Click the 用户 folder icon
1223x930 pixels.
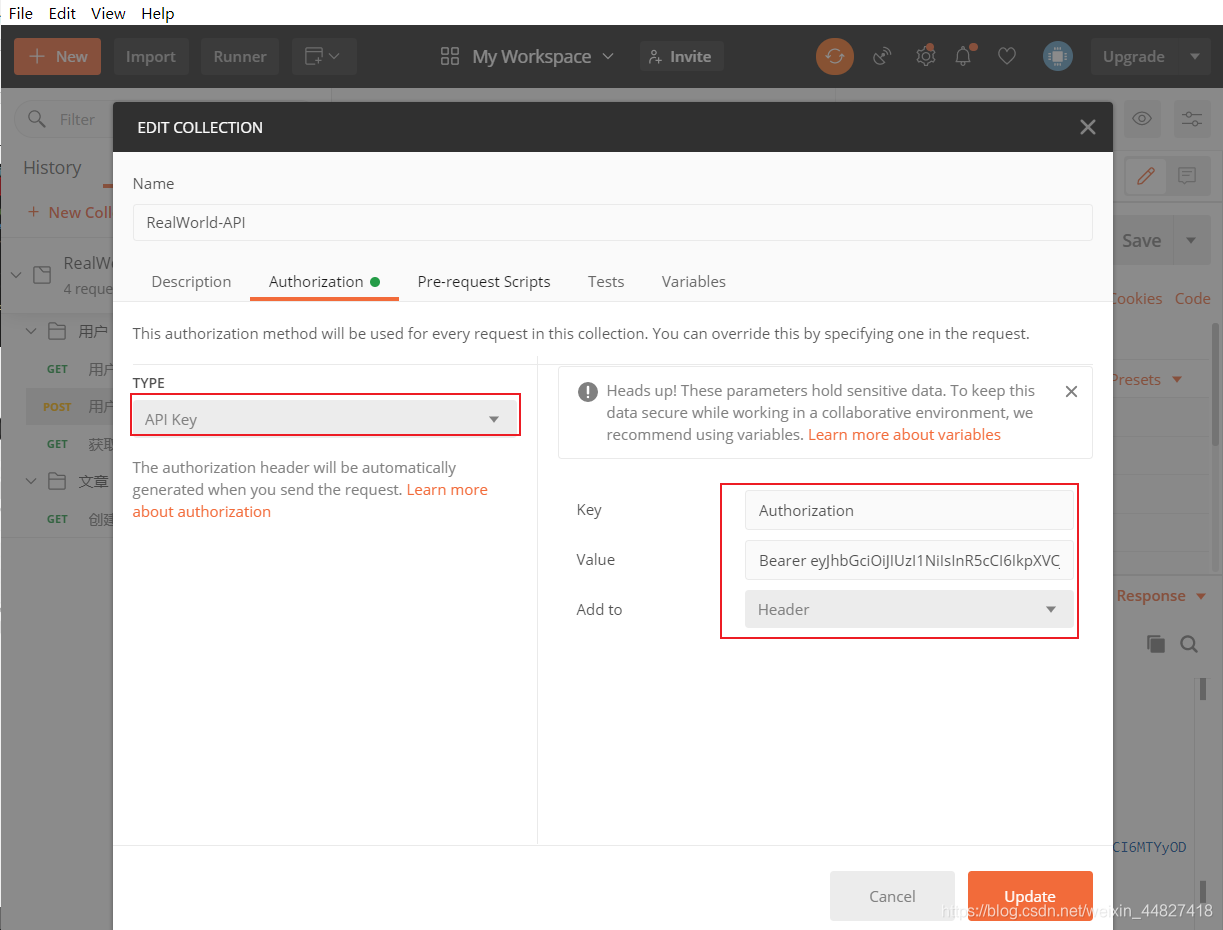pyautogui.click(x=57, y=331)
